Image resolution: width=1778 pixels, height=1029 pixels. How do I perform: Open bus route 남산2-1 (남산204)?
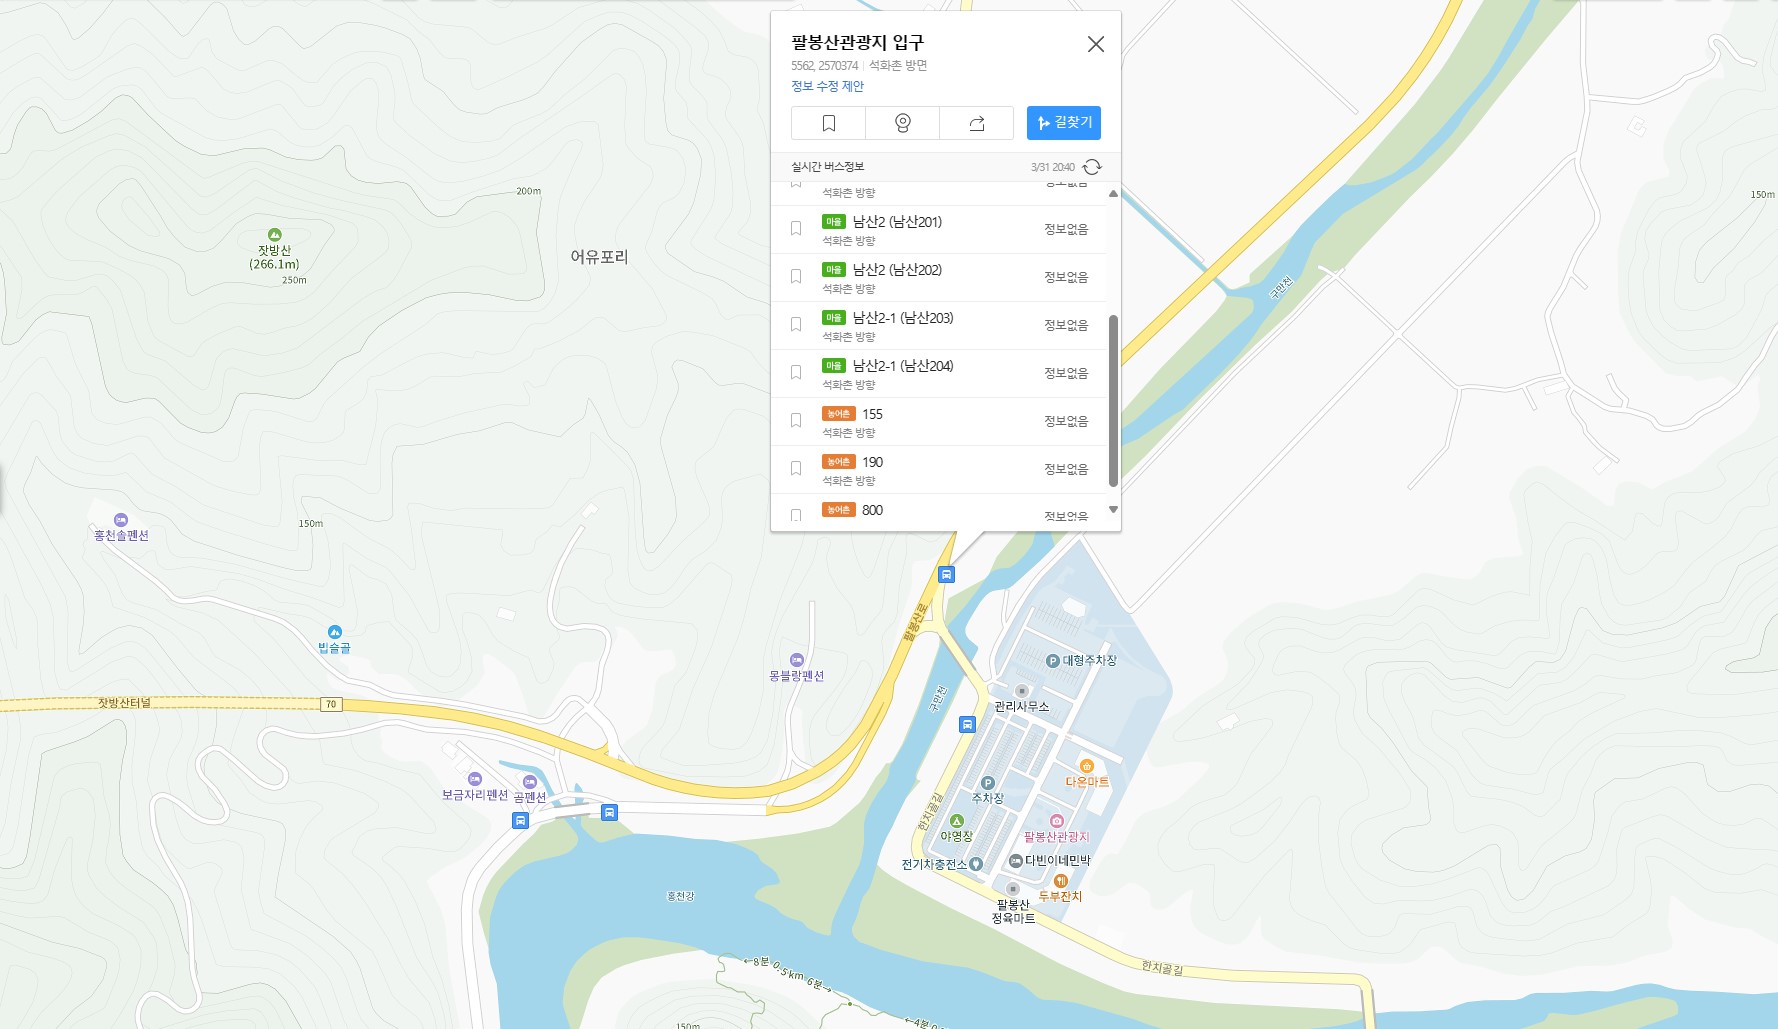pos(903,366)
